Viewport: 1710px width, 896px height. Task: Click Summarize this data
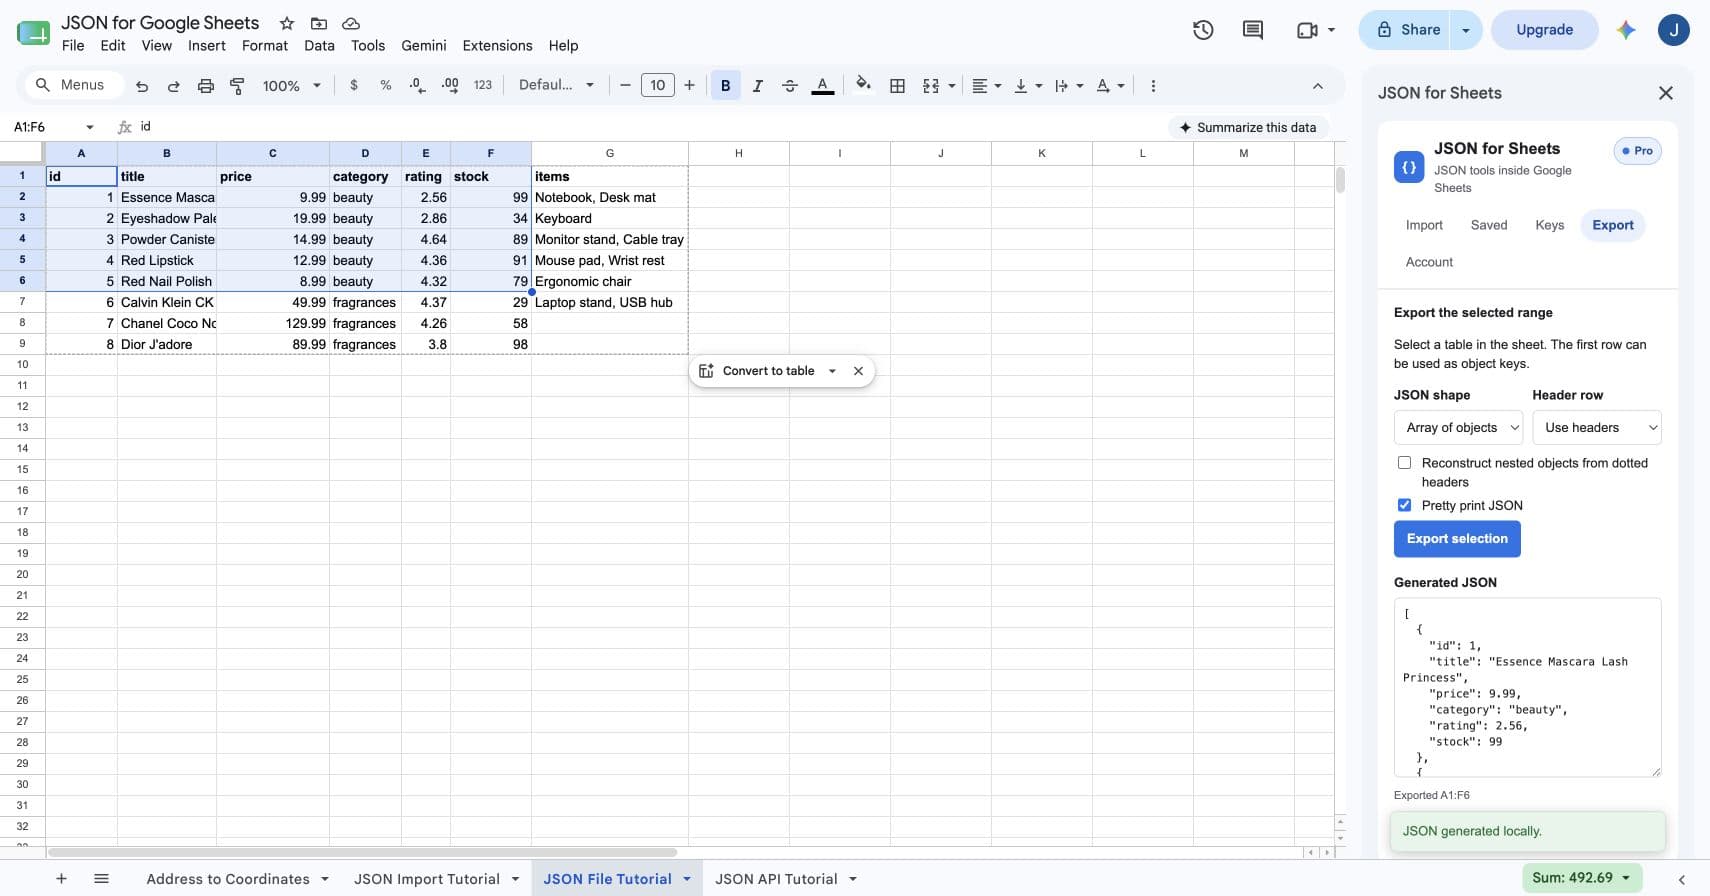click(1247, 127)
